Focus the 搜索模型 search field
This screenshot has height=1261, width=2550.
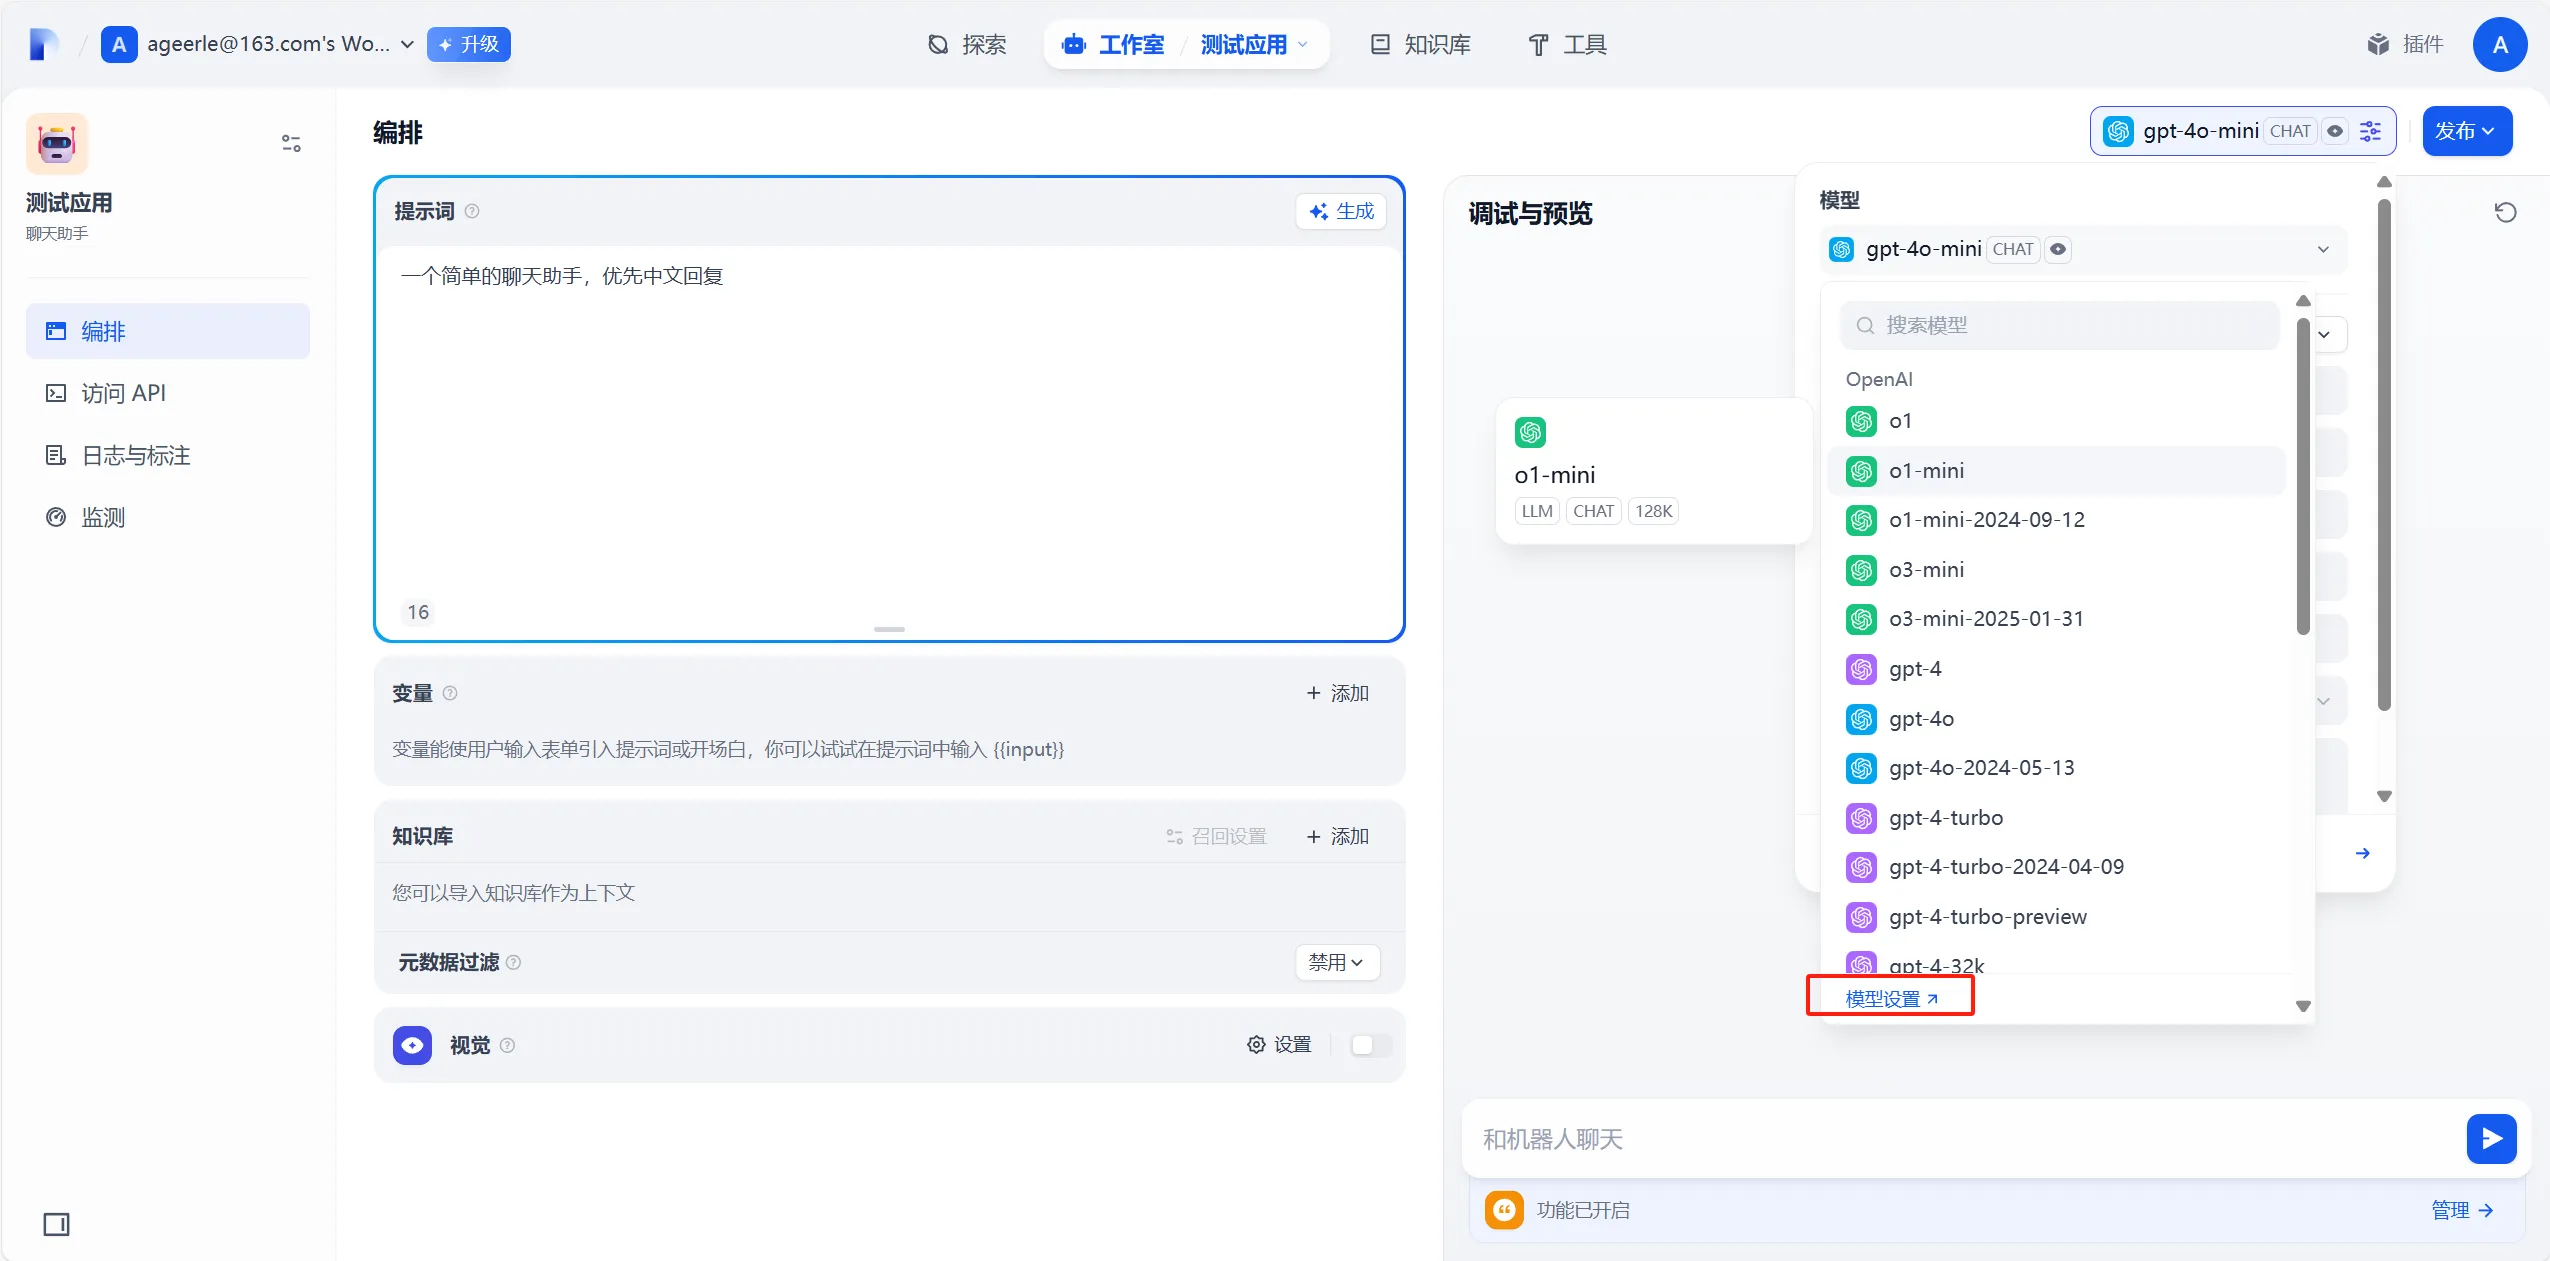pyautogui.click(x=2060, y=326)
